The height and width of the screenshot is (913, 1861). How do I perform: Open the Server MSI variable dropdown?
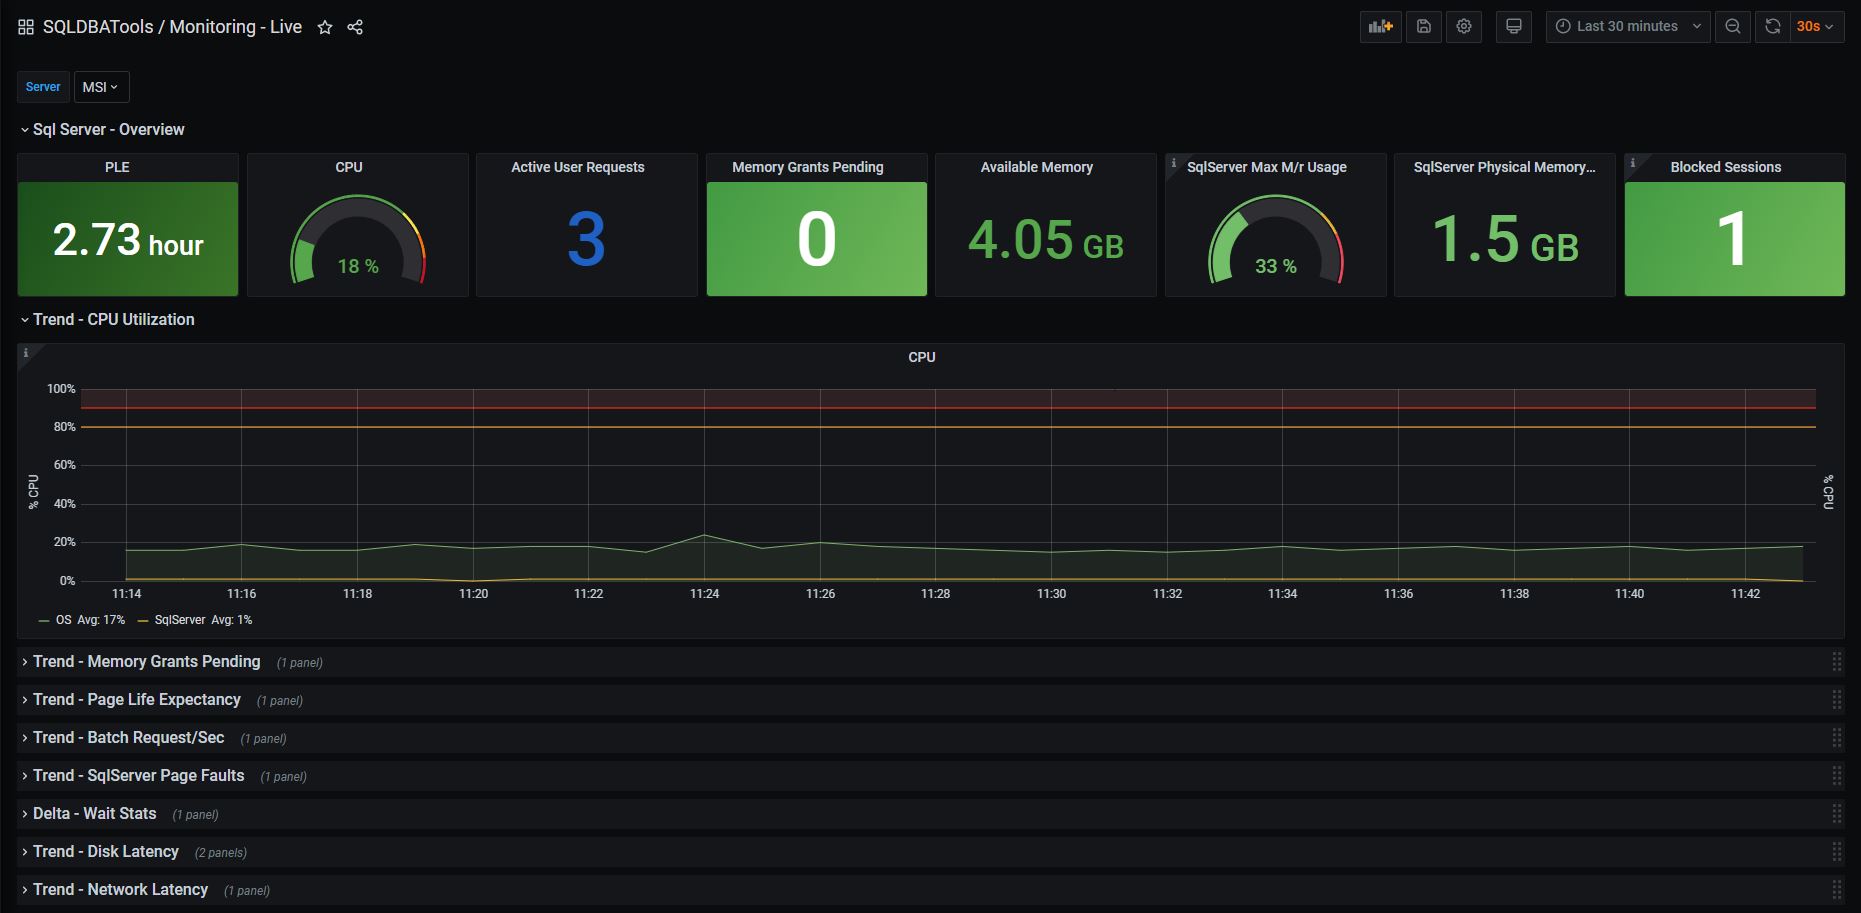(101, 87)
